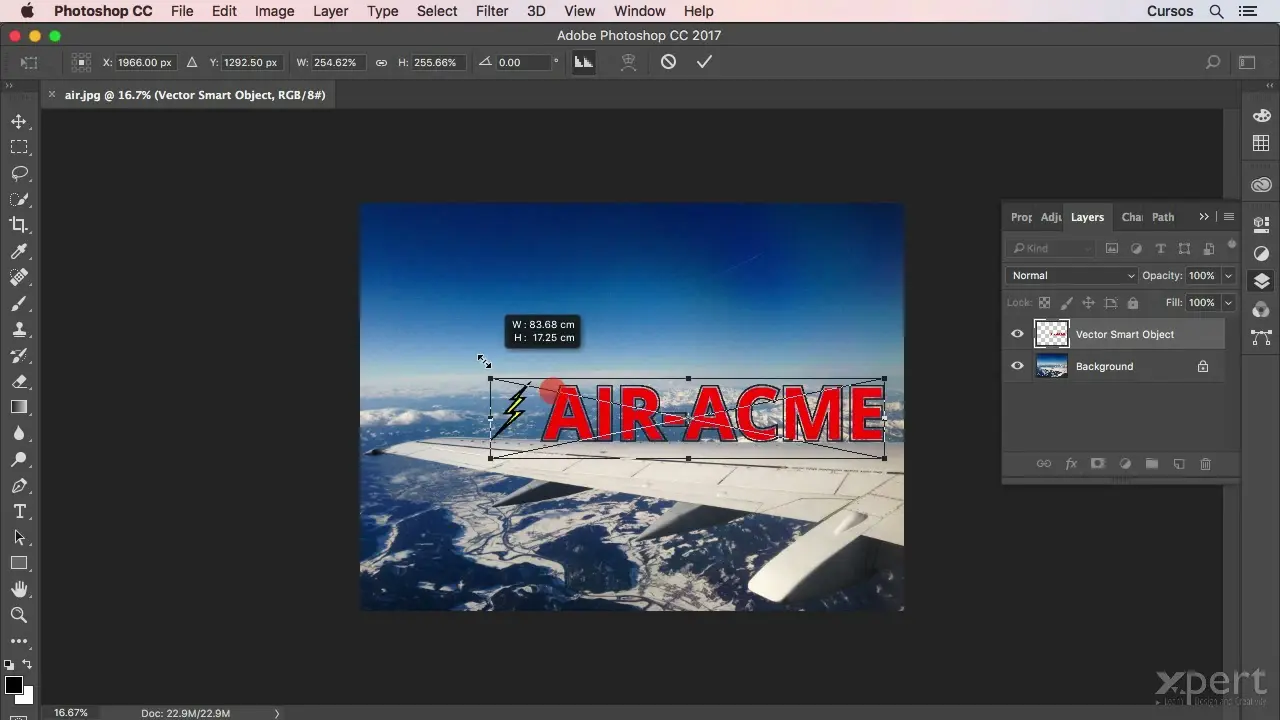1280x720 pixels.
Task: Open the Fill slider dropdown arrow
Action: (1228, 302)
